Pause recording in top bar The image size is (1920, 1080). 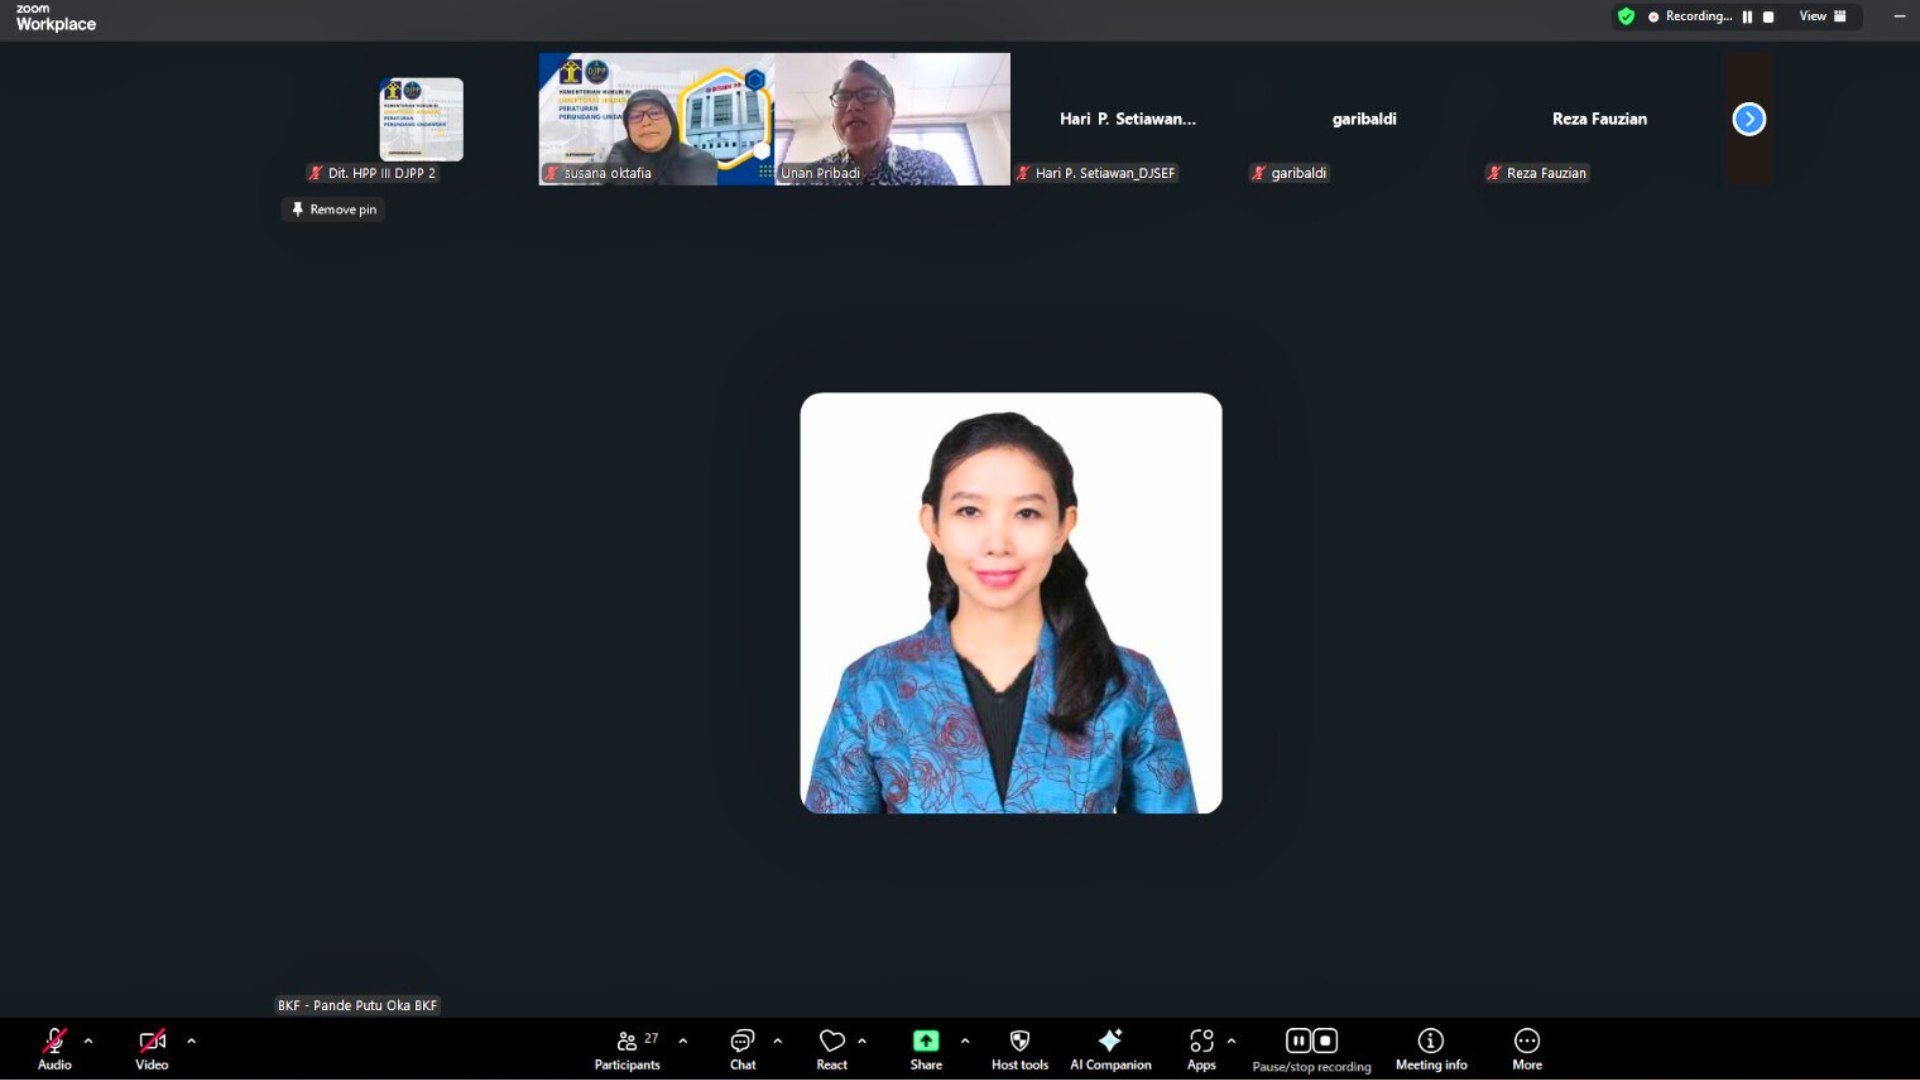(1747, 17)
